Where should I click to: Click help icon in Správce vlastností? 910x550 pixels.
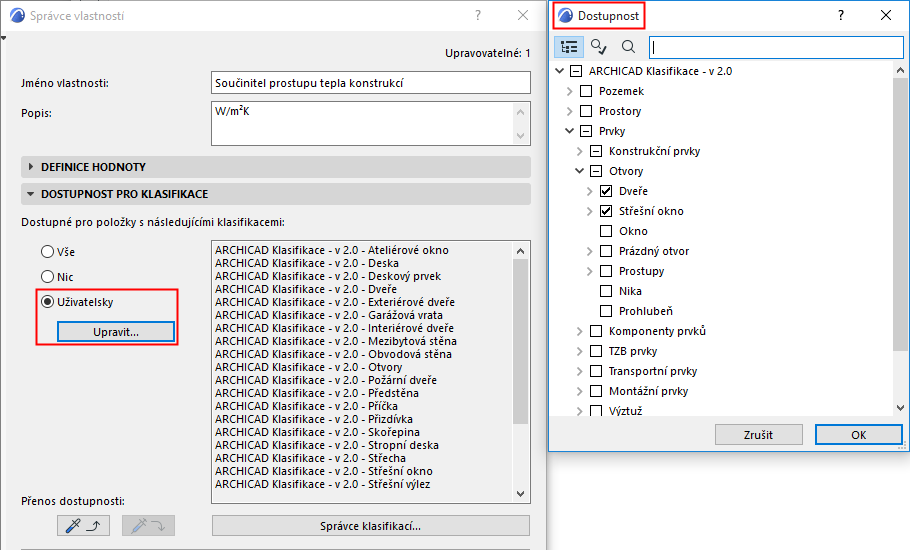[x=478, y=15]
